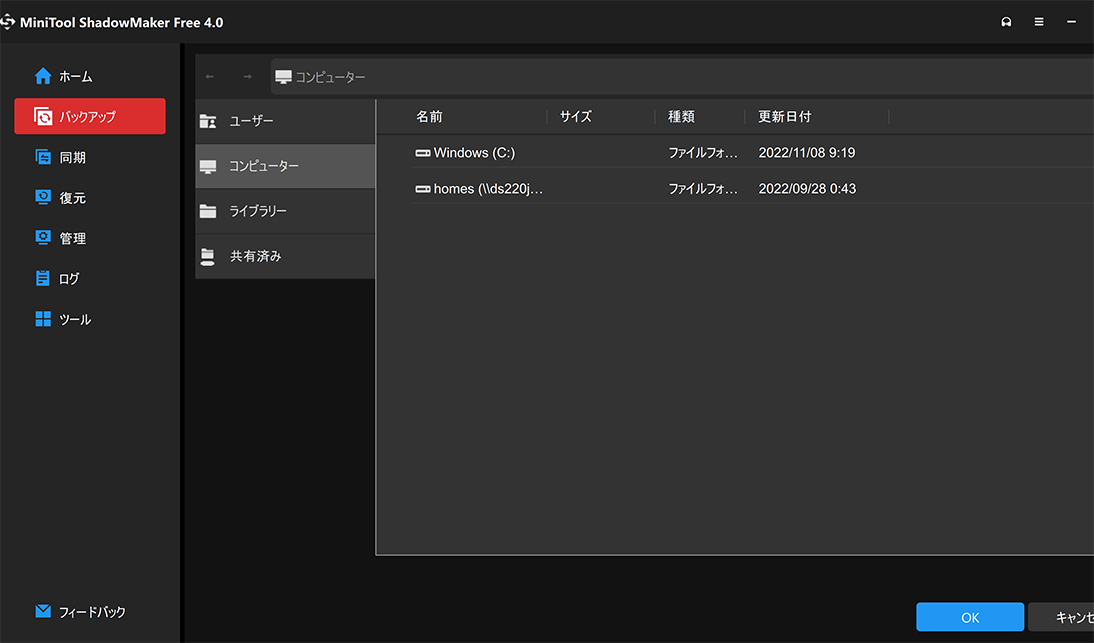Click the date 2022/09/28 0:43
1094x643 pixels.
point(807,189)
